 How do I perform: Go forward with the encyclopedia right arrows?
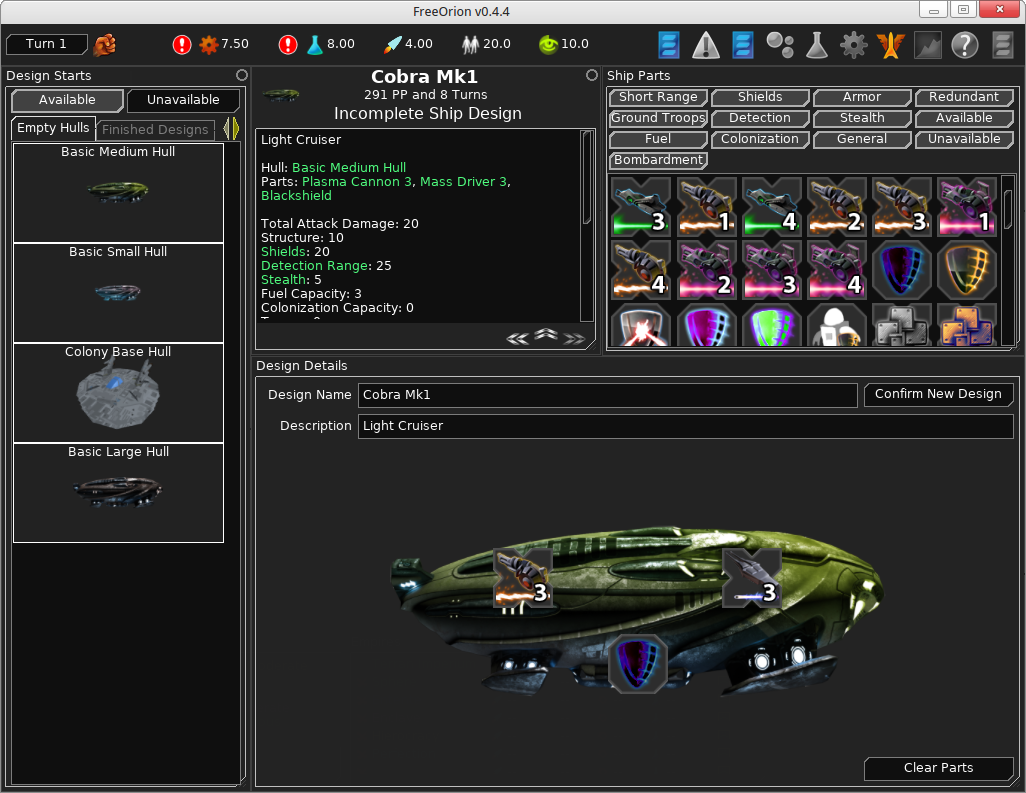574,338
